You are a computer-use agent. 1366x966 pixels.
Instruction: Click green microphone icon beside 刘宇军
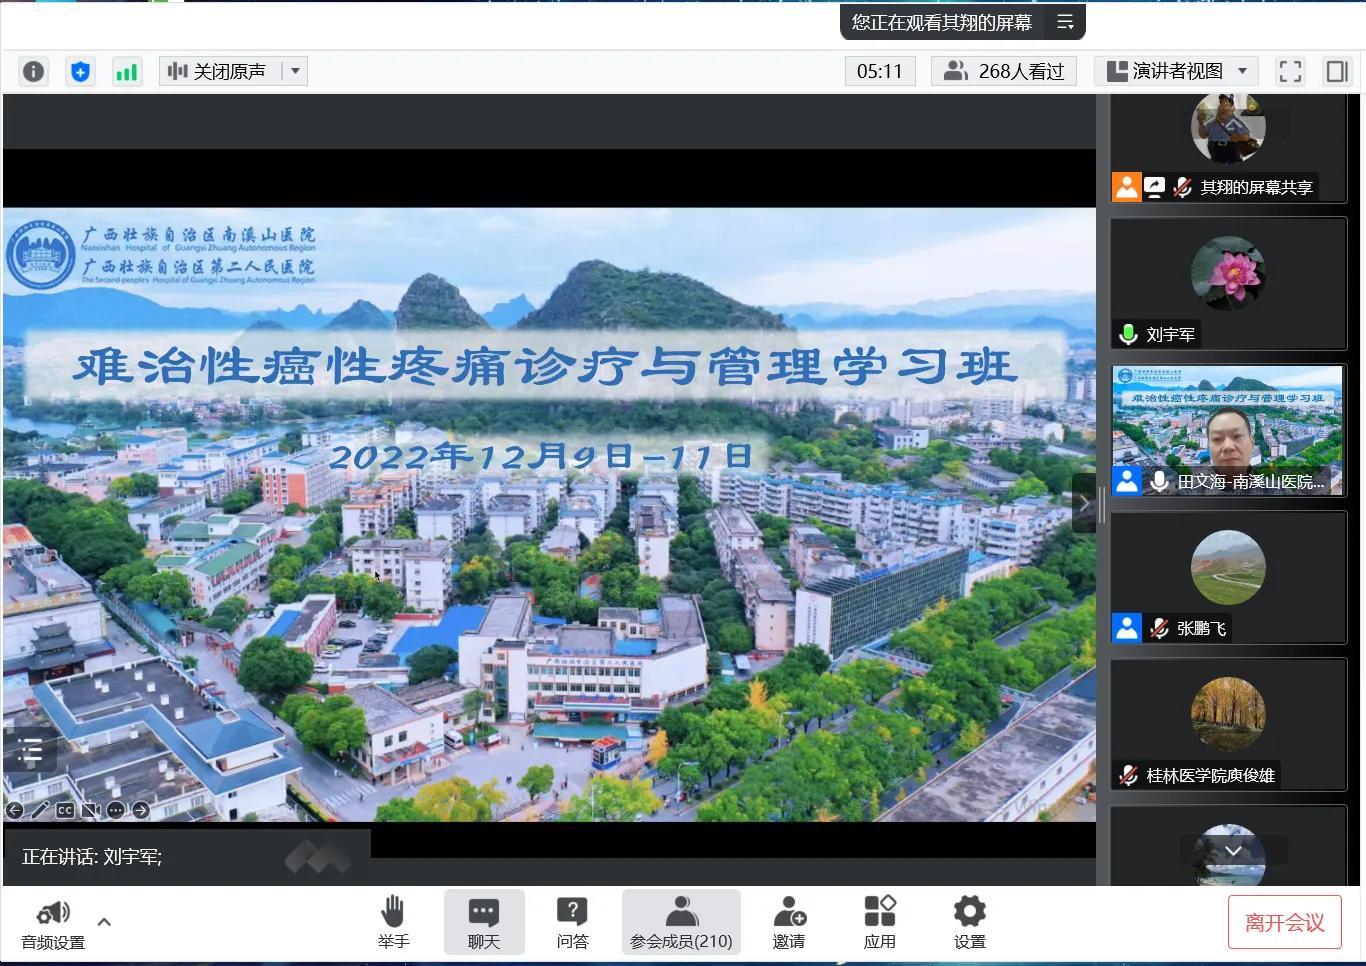[x=1128, y=335]
